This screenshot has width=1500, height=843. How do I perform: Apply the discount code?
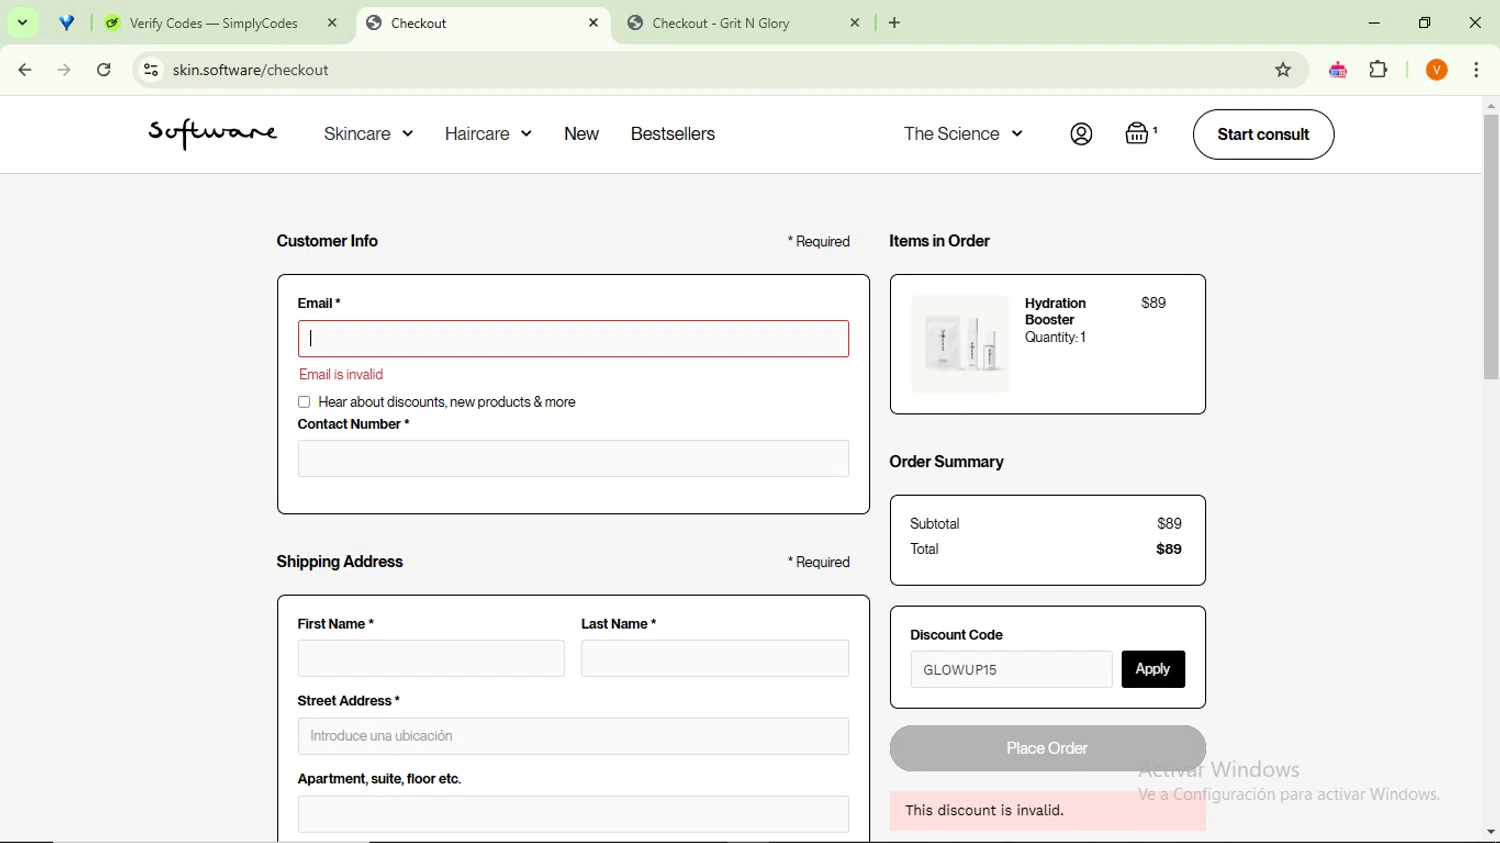pos(1153,670)
